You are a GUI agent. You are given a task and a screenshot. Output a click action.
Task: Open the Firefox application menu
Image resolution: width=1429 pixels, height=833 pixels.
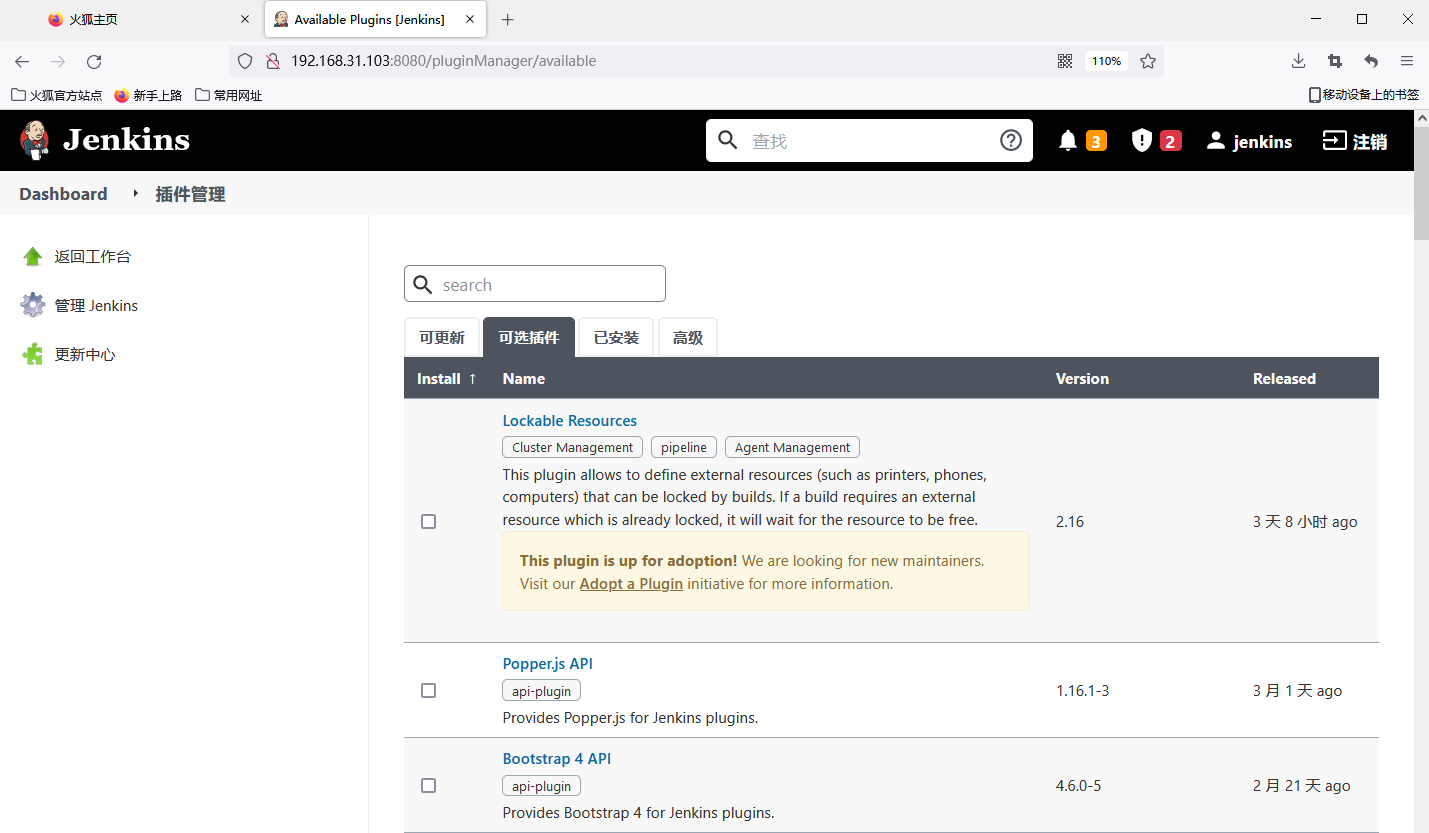click(x=1407, y=61)
